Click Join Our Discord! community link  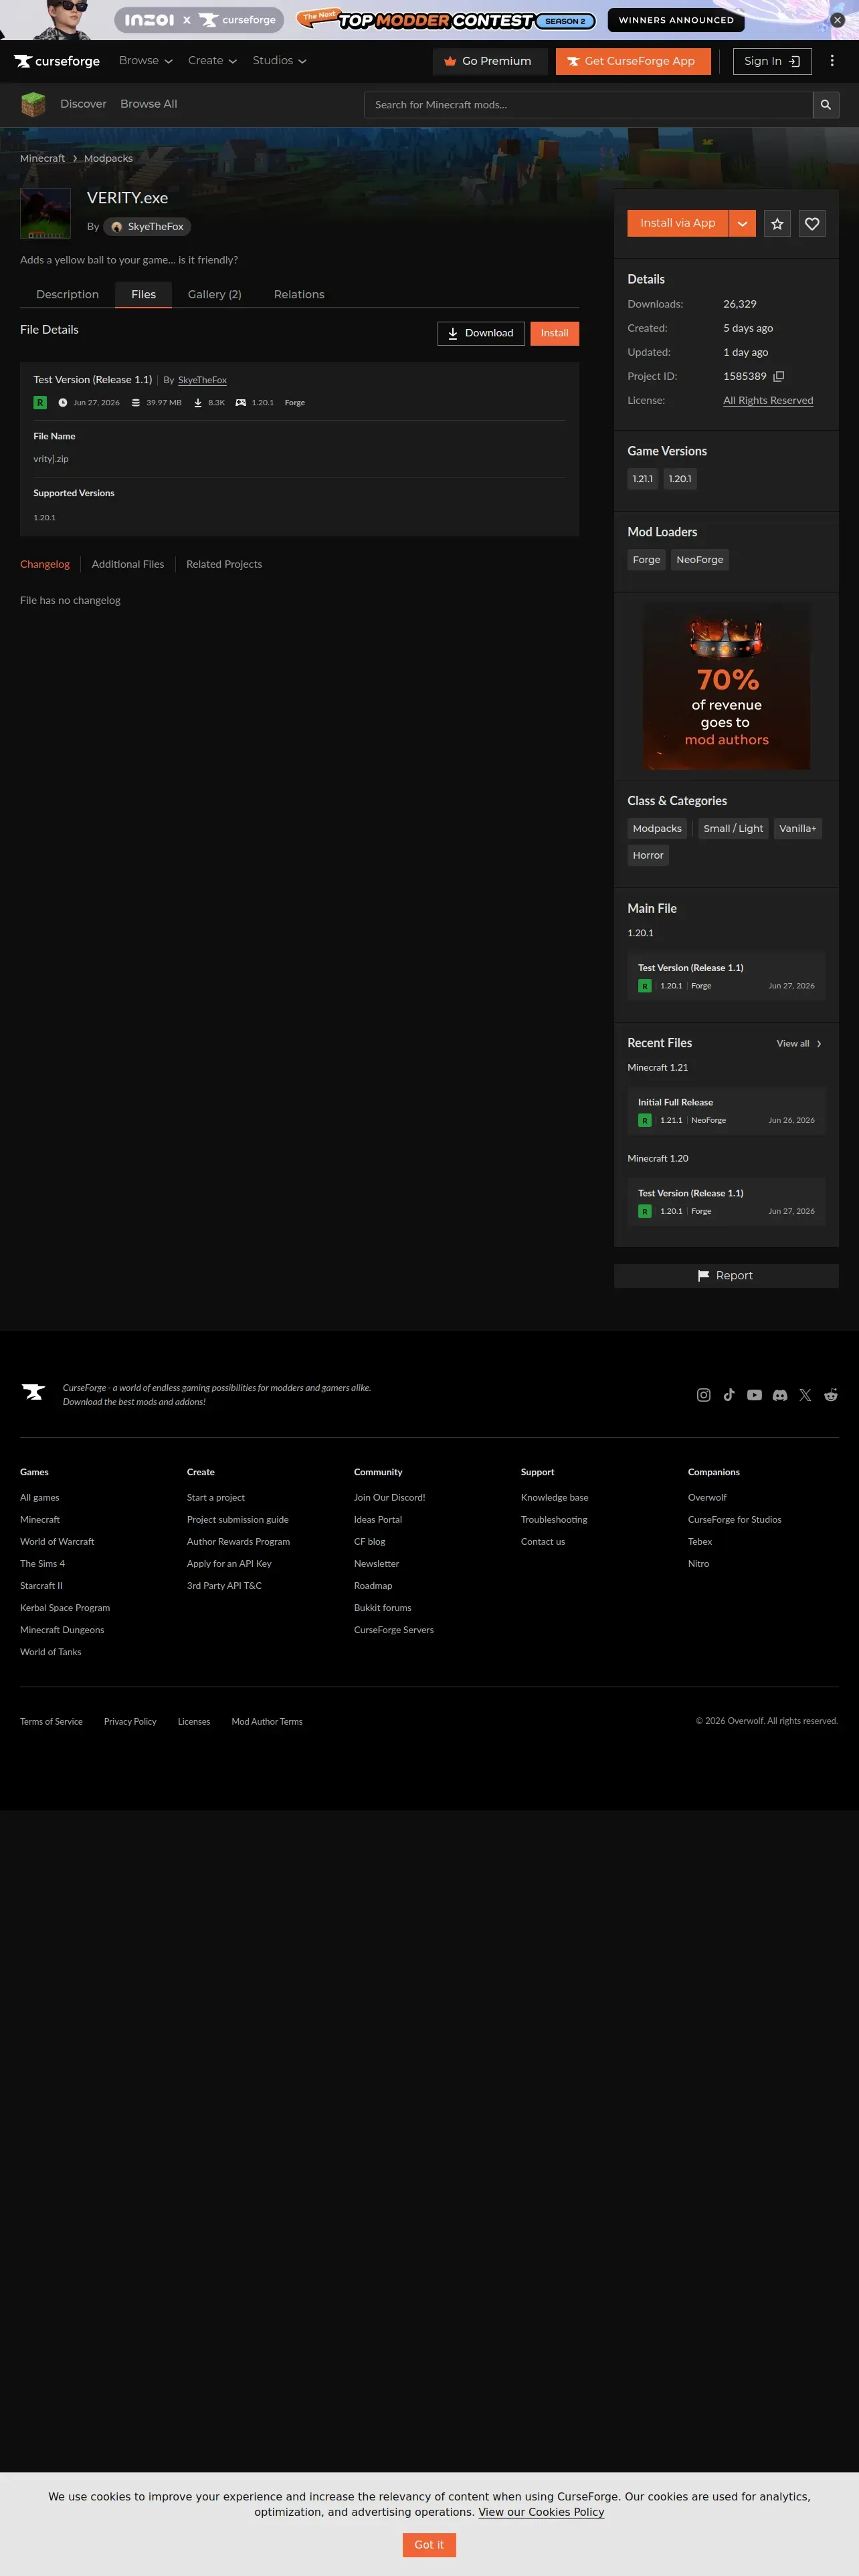coord(389,1498)
